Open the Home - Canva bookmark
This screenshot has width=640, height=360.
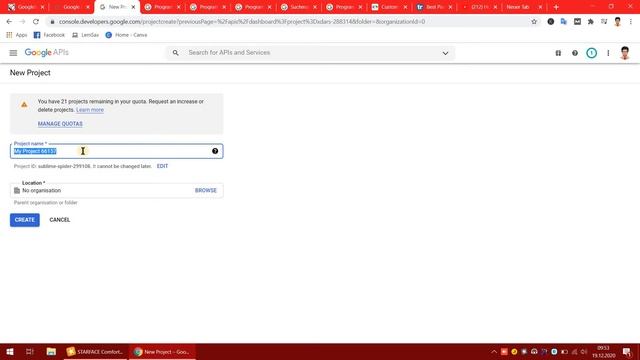[x=127, y=35]
